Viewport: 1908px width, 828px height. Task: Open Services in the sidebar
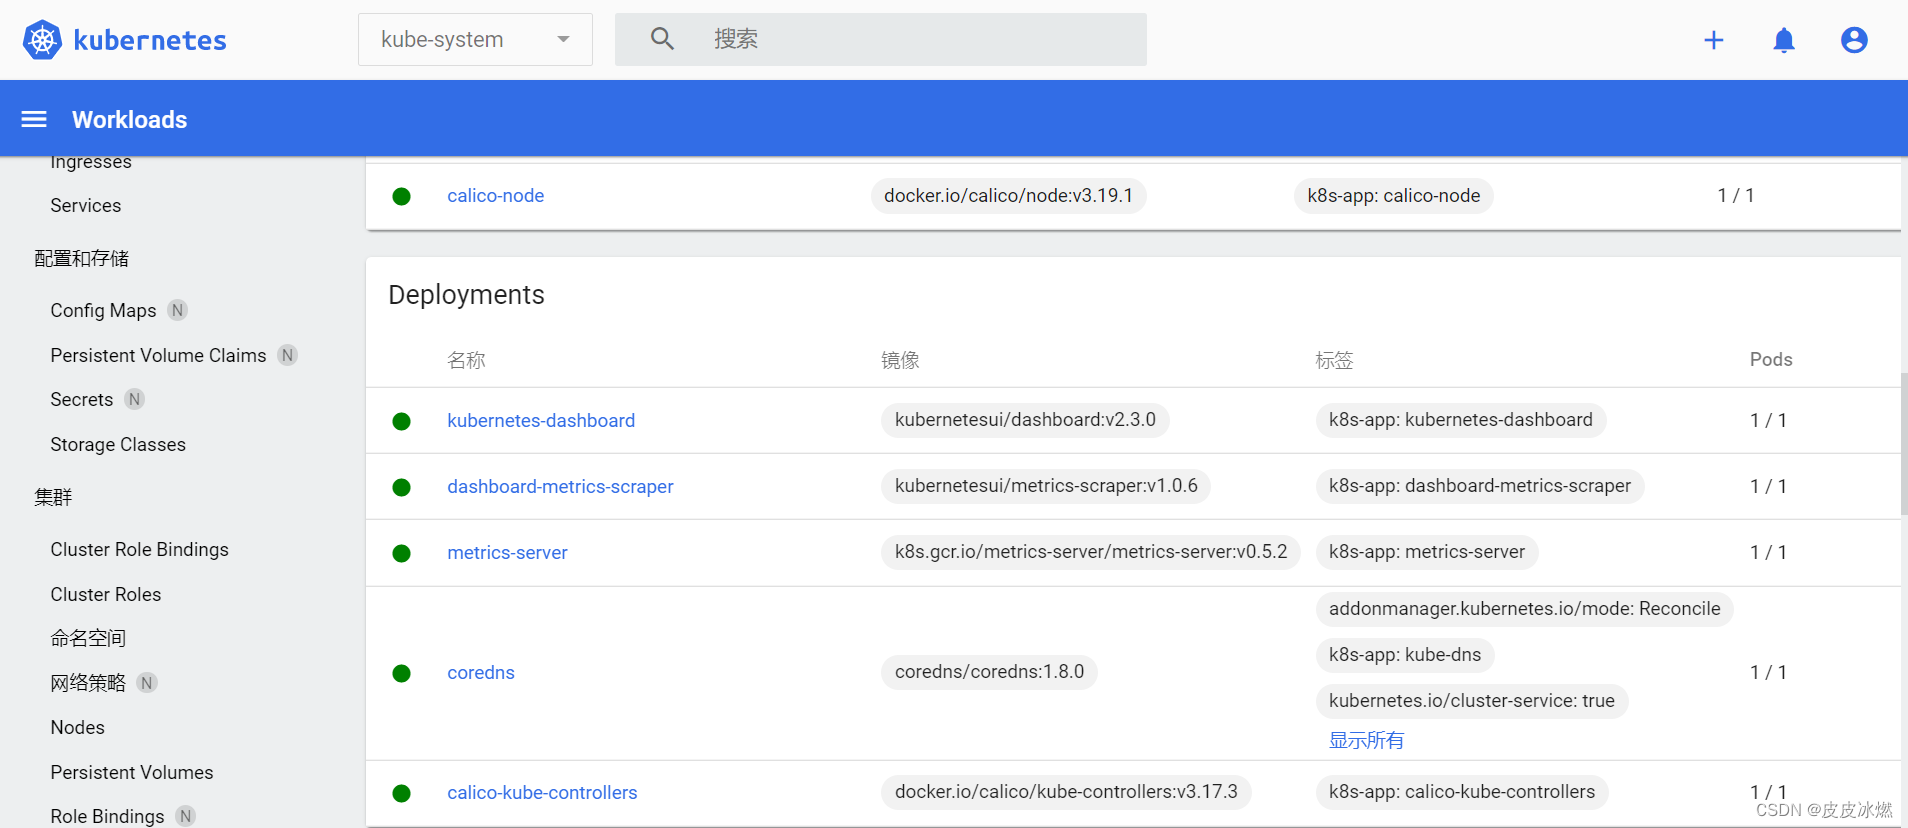pos(86,205)
